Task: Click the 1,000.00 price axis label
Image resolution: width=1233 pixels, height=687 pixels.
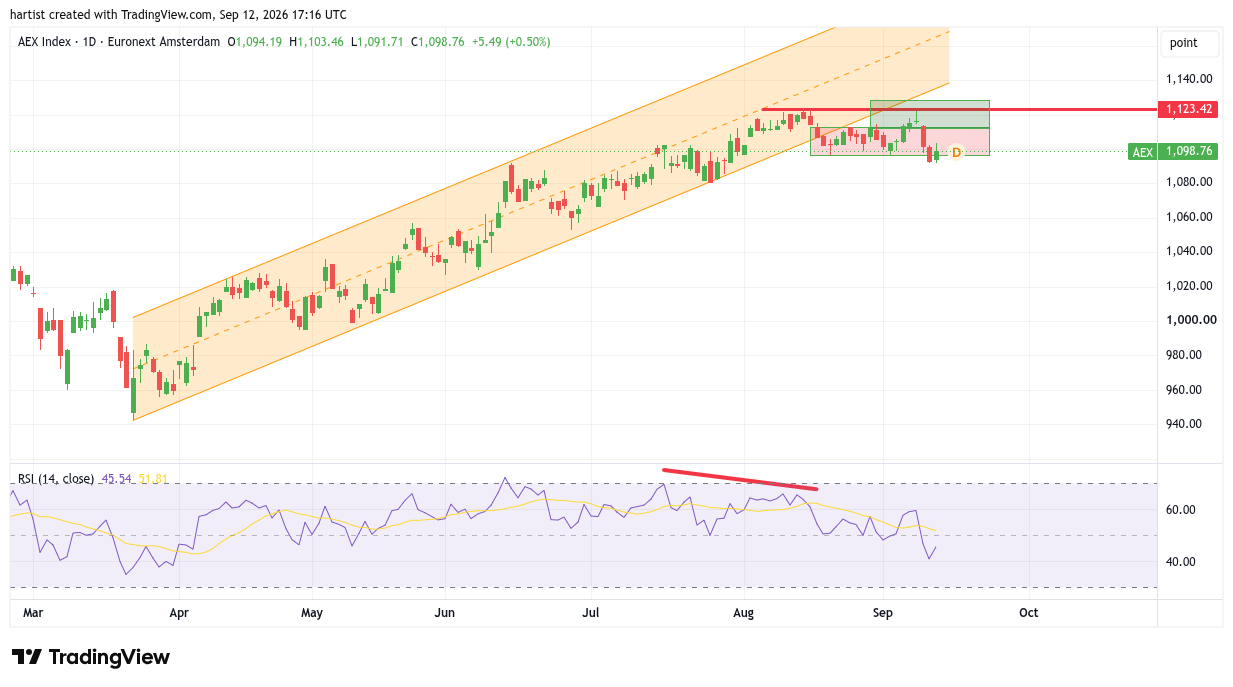Action: [1190, 320]
